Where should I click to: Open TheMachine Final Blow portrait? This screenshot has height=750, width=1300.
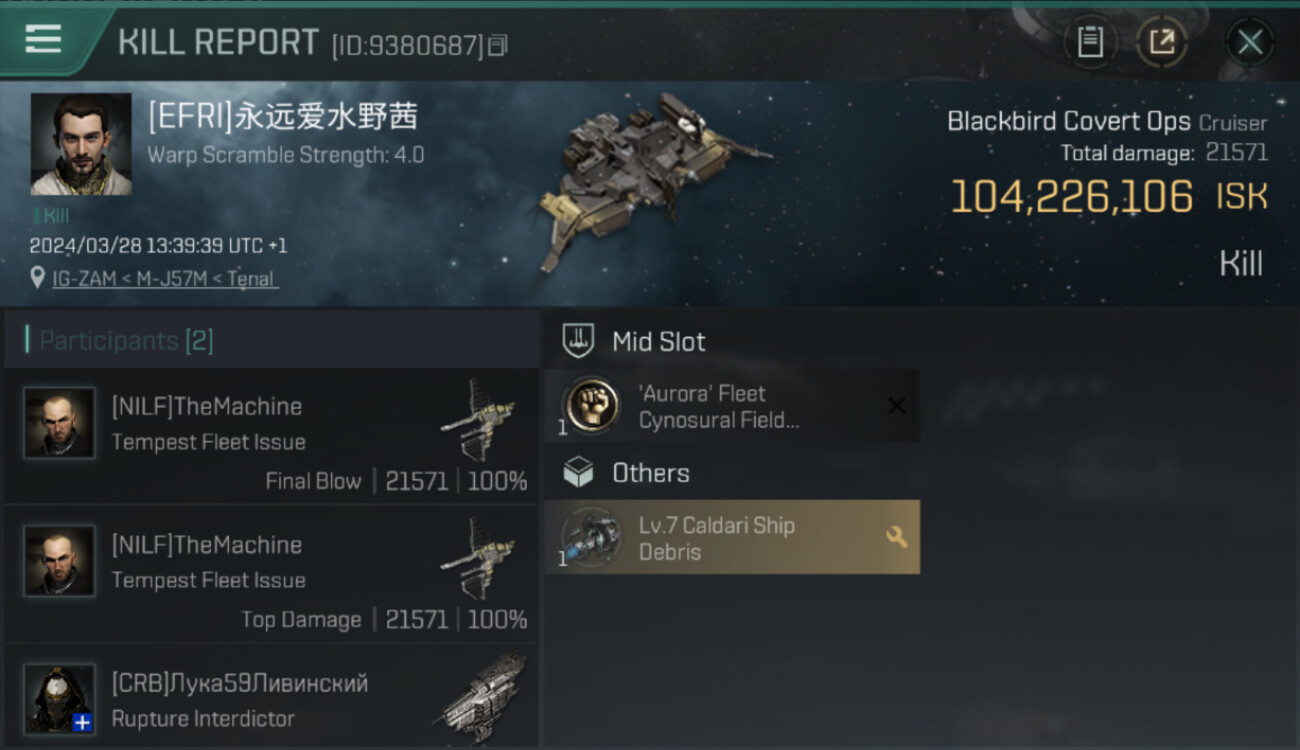click(60, 423)
